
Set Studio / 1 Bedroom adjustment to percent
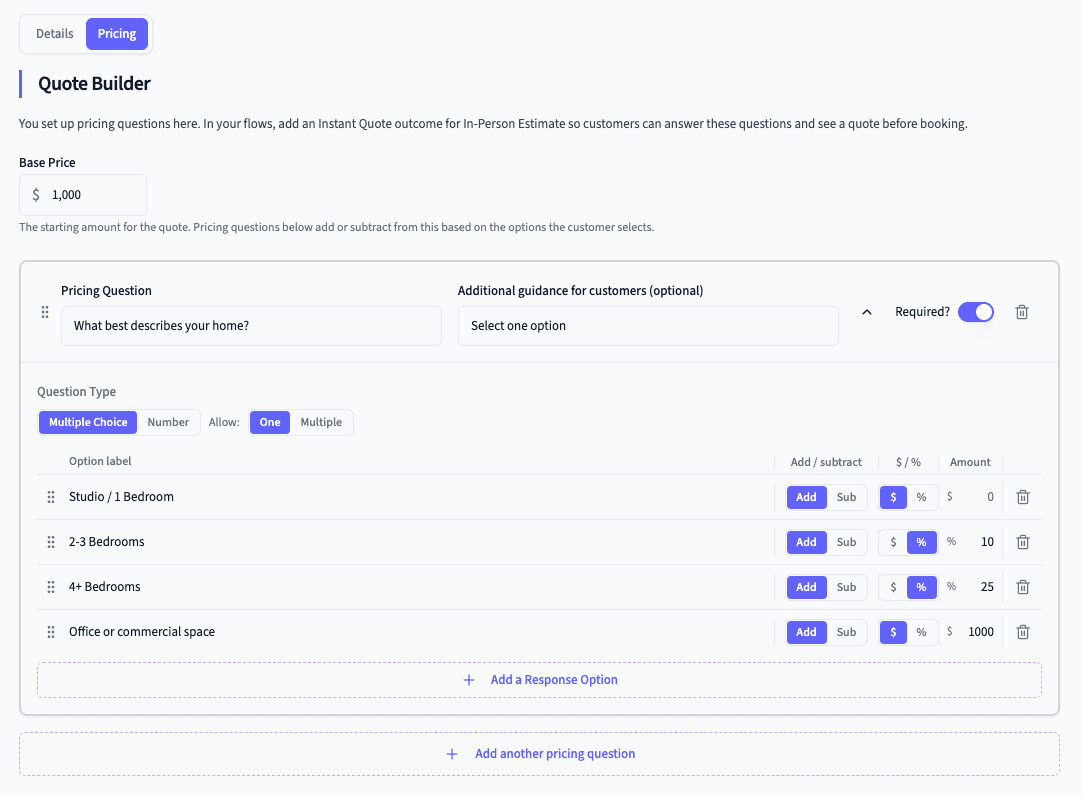[x=921, y=497]
